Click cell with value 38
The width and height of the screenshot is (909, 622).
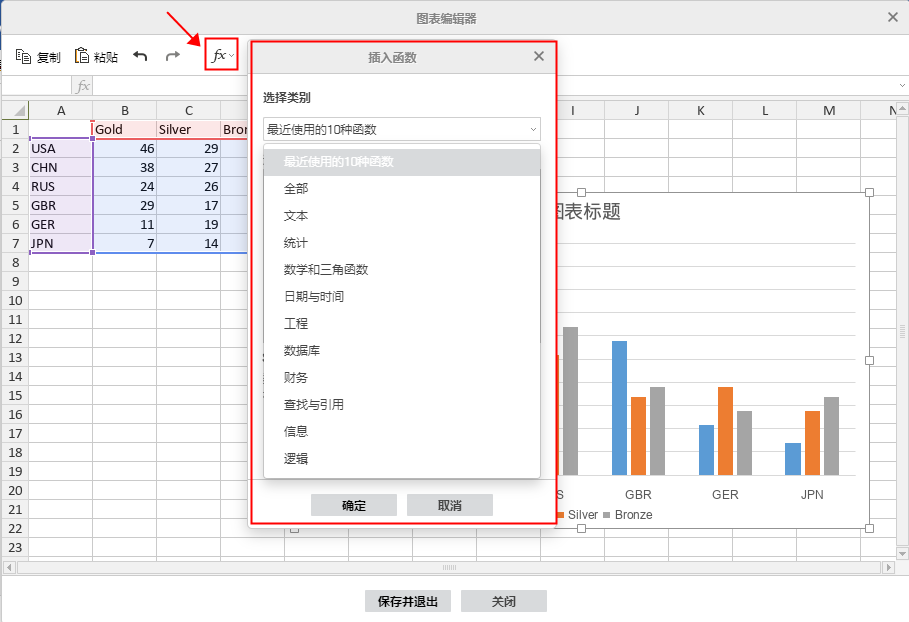(x=125, y=168)
